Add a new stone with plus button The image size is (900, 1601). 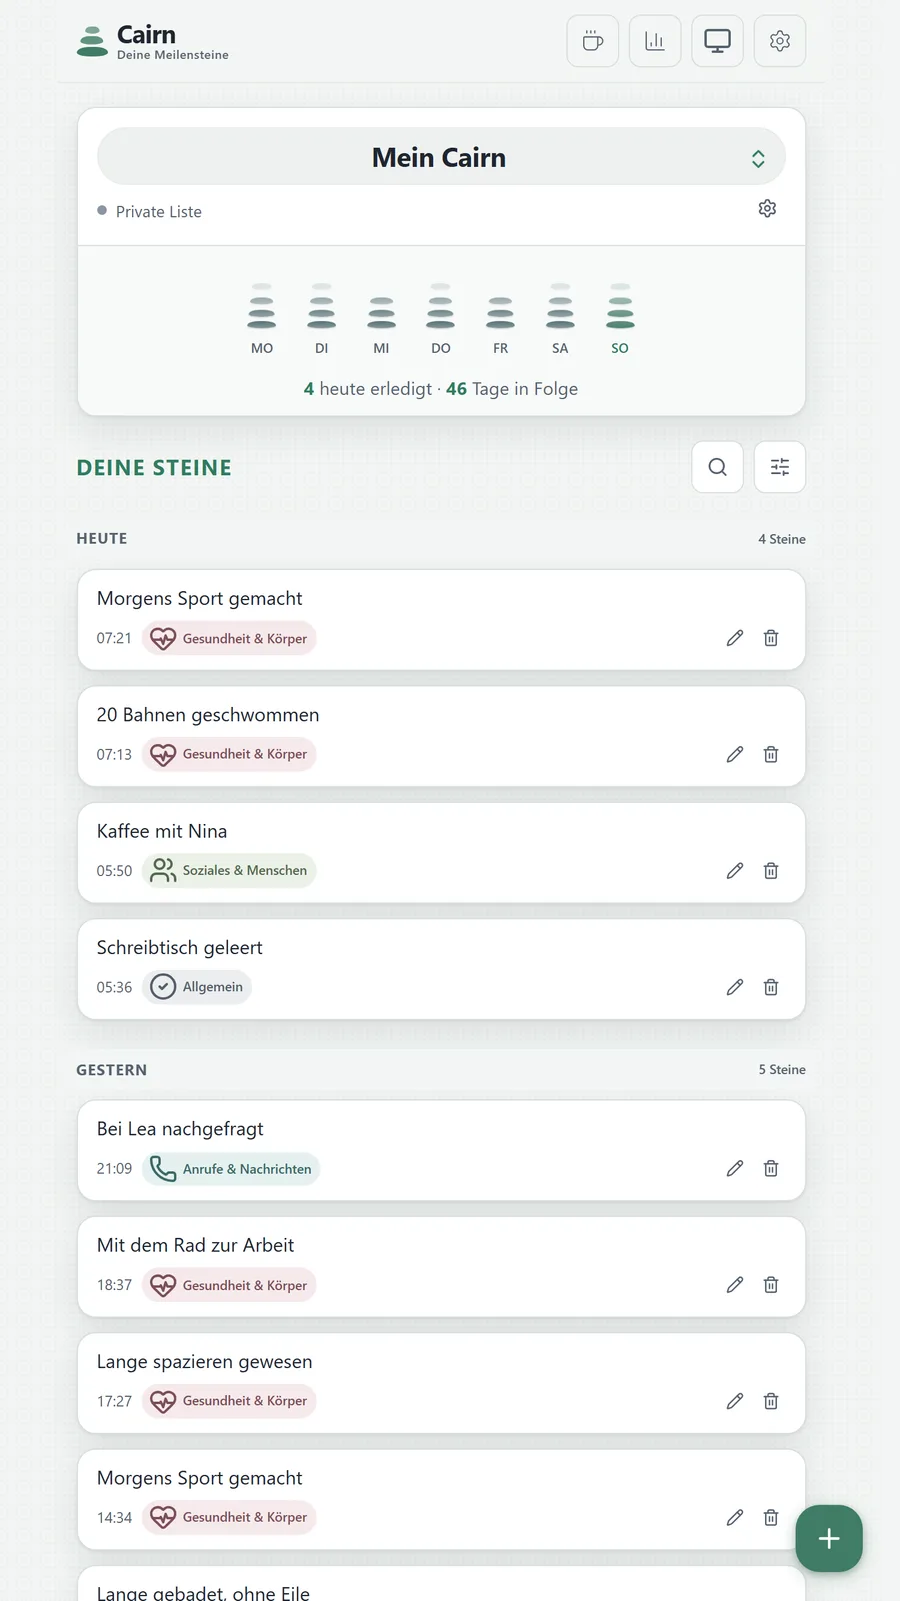tap(829, 1538)
